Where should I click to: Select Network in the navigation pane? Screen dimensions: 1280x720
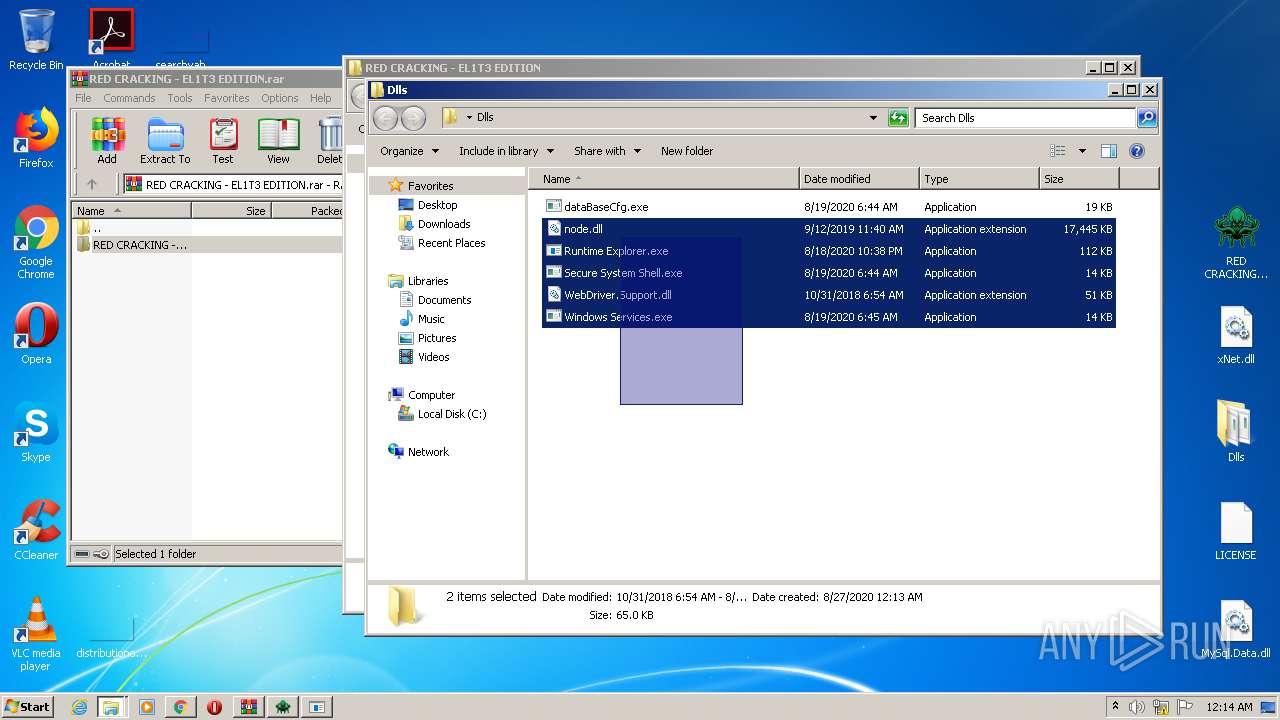(x=428, y=452)
